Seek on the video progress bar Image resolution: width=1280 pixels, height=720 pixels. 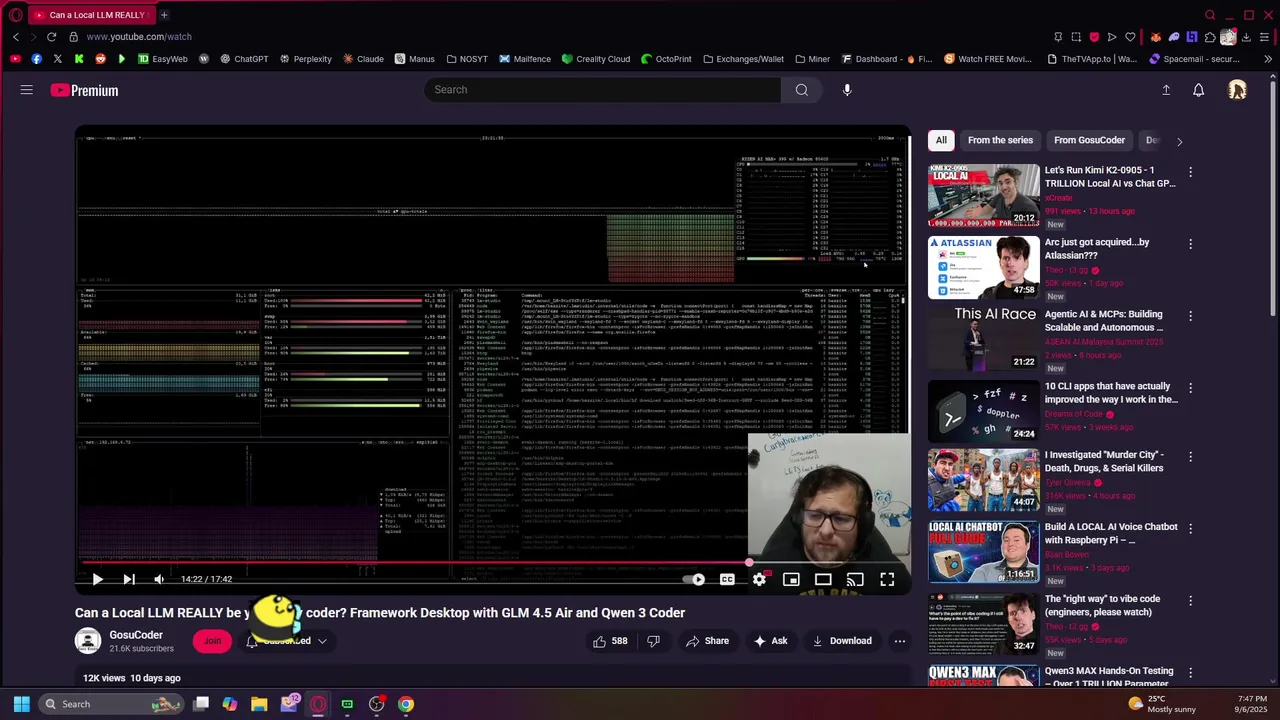point(493,562)
